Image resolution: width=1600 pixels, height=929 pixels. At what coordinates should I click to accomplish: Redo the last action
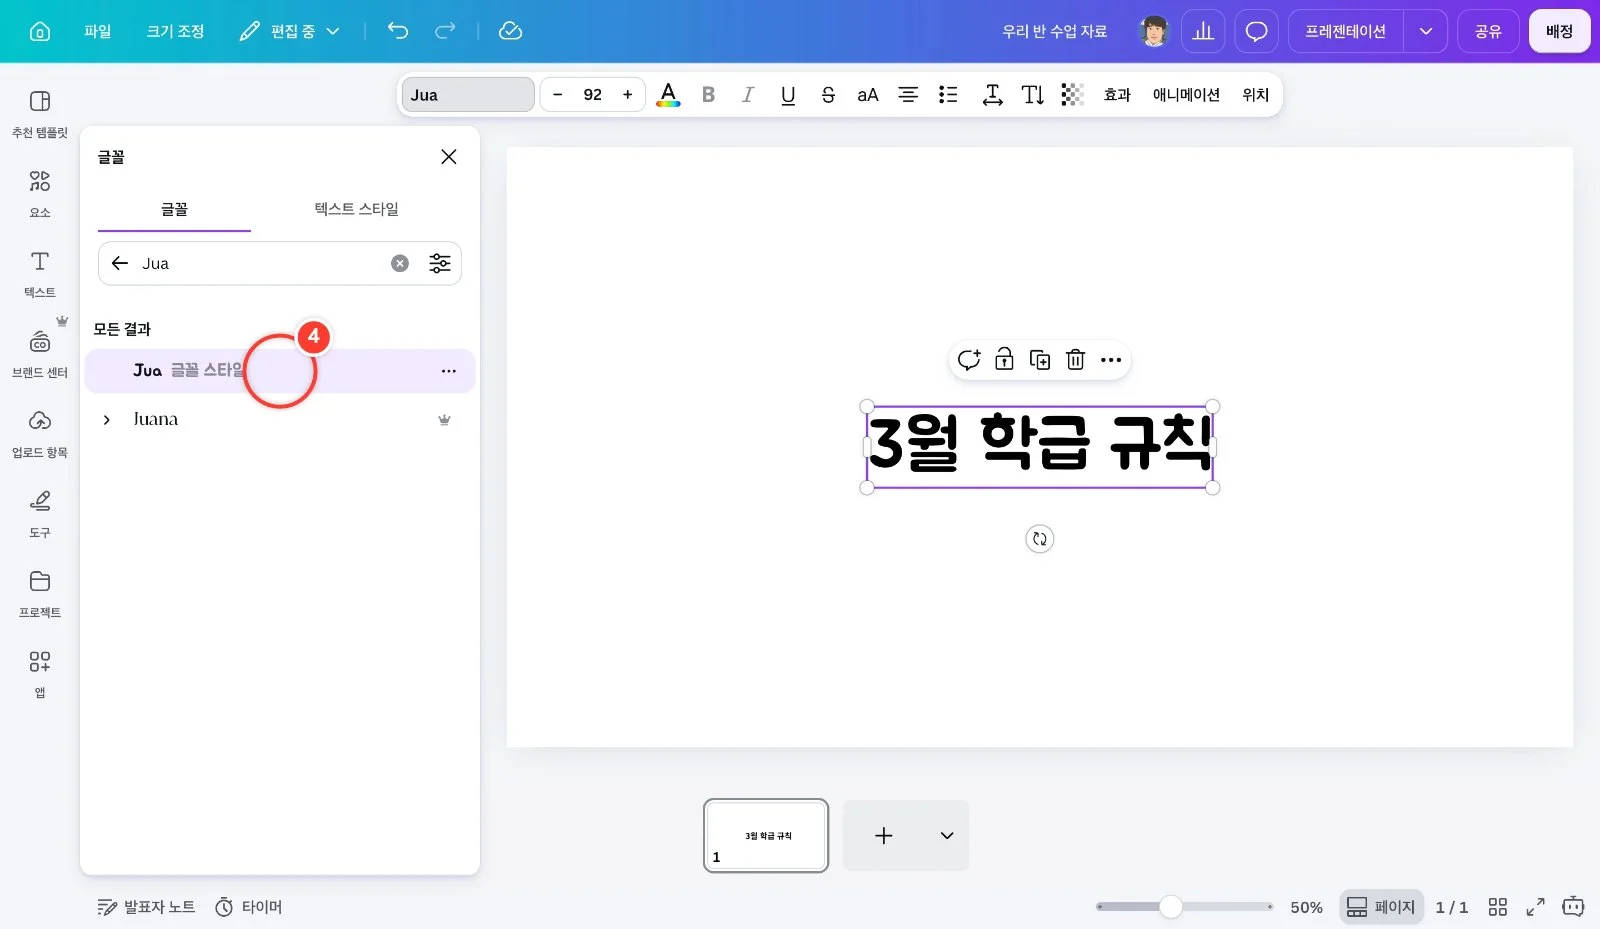click(445, 31)
